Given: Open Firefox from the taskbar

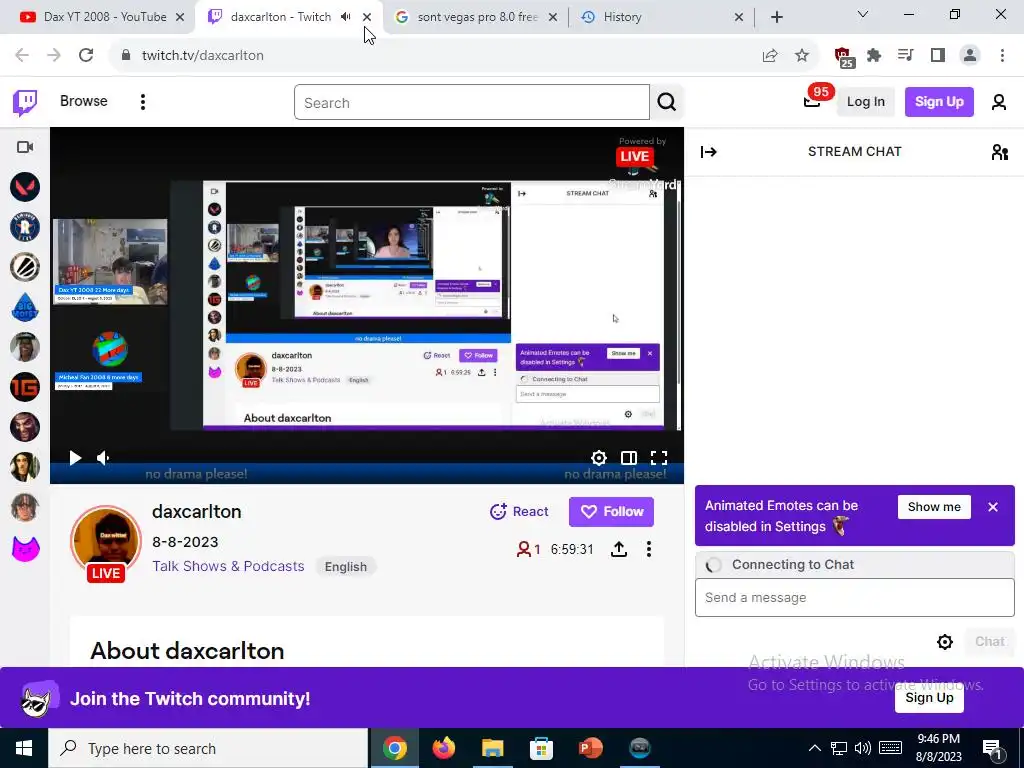Looking at the screenshot, I should coord(444,748).
